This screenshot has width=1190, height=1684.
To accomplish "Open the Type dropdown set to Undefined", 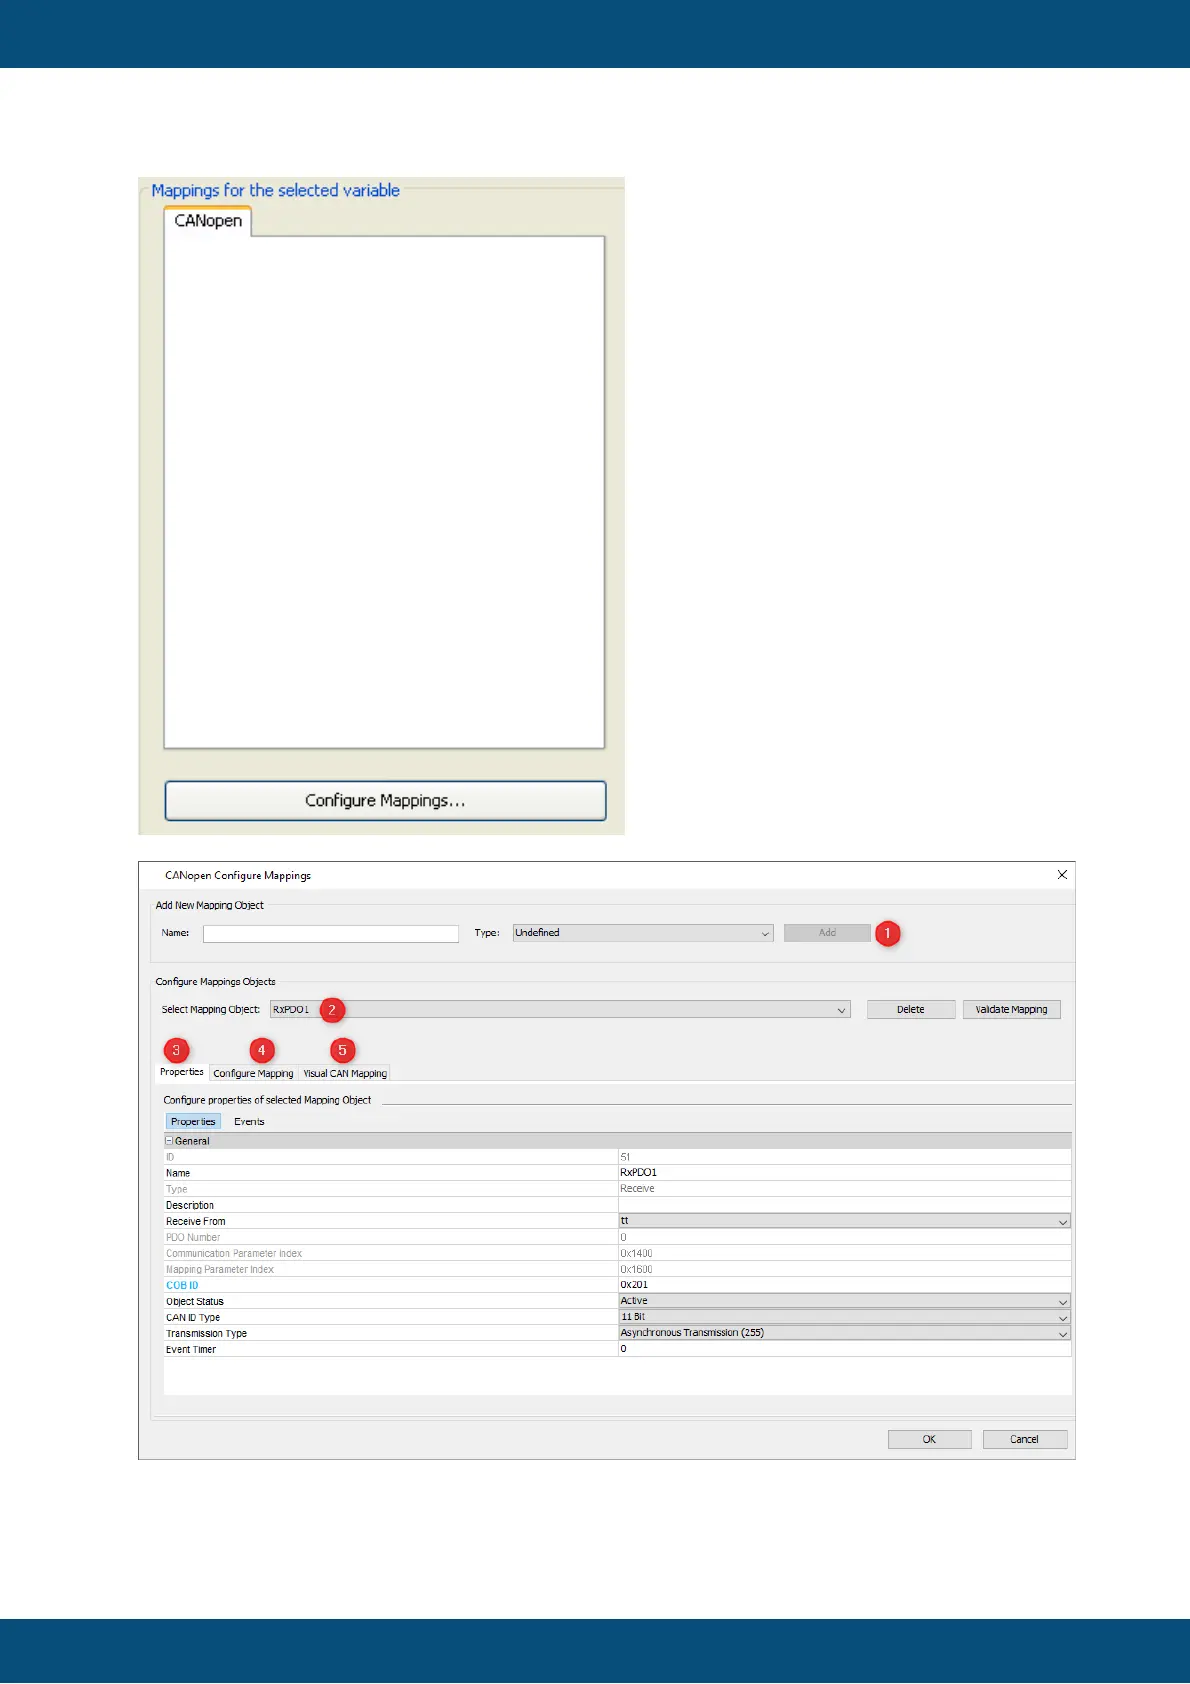I will click(x=643, y=933).
